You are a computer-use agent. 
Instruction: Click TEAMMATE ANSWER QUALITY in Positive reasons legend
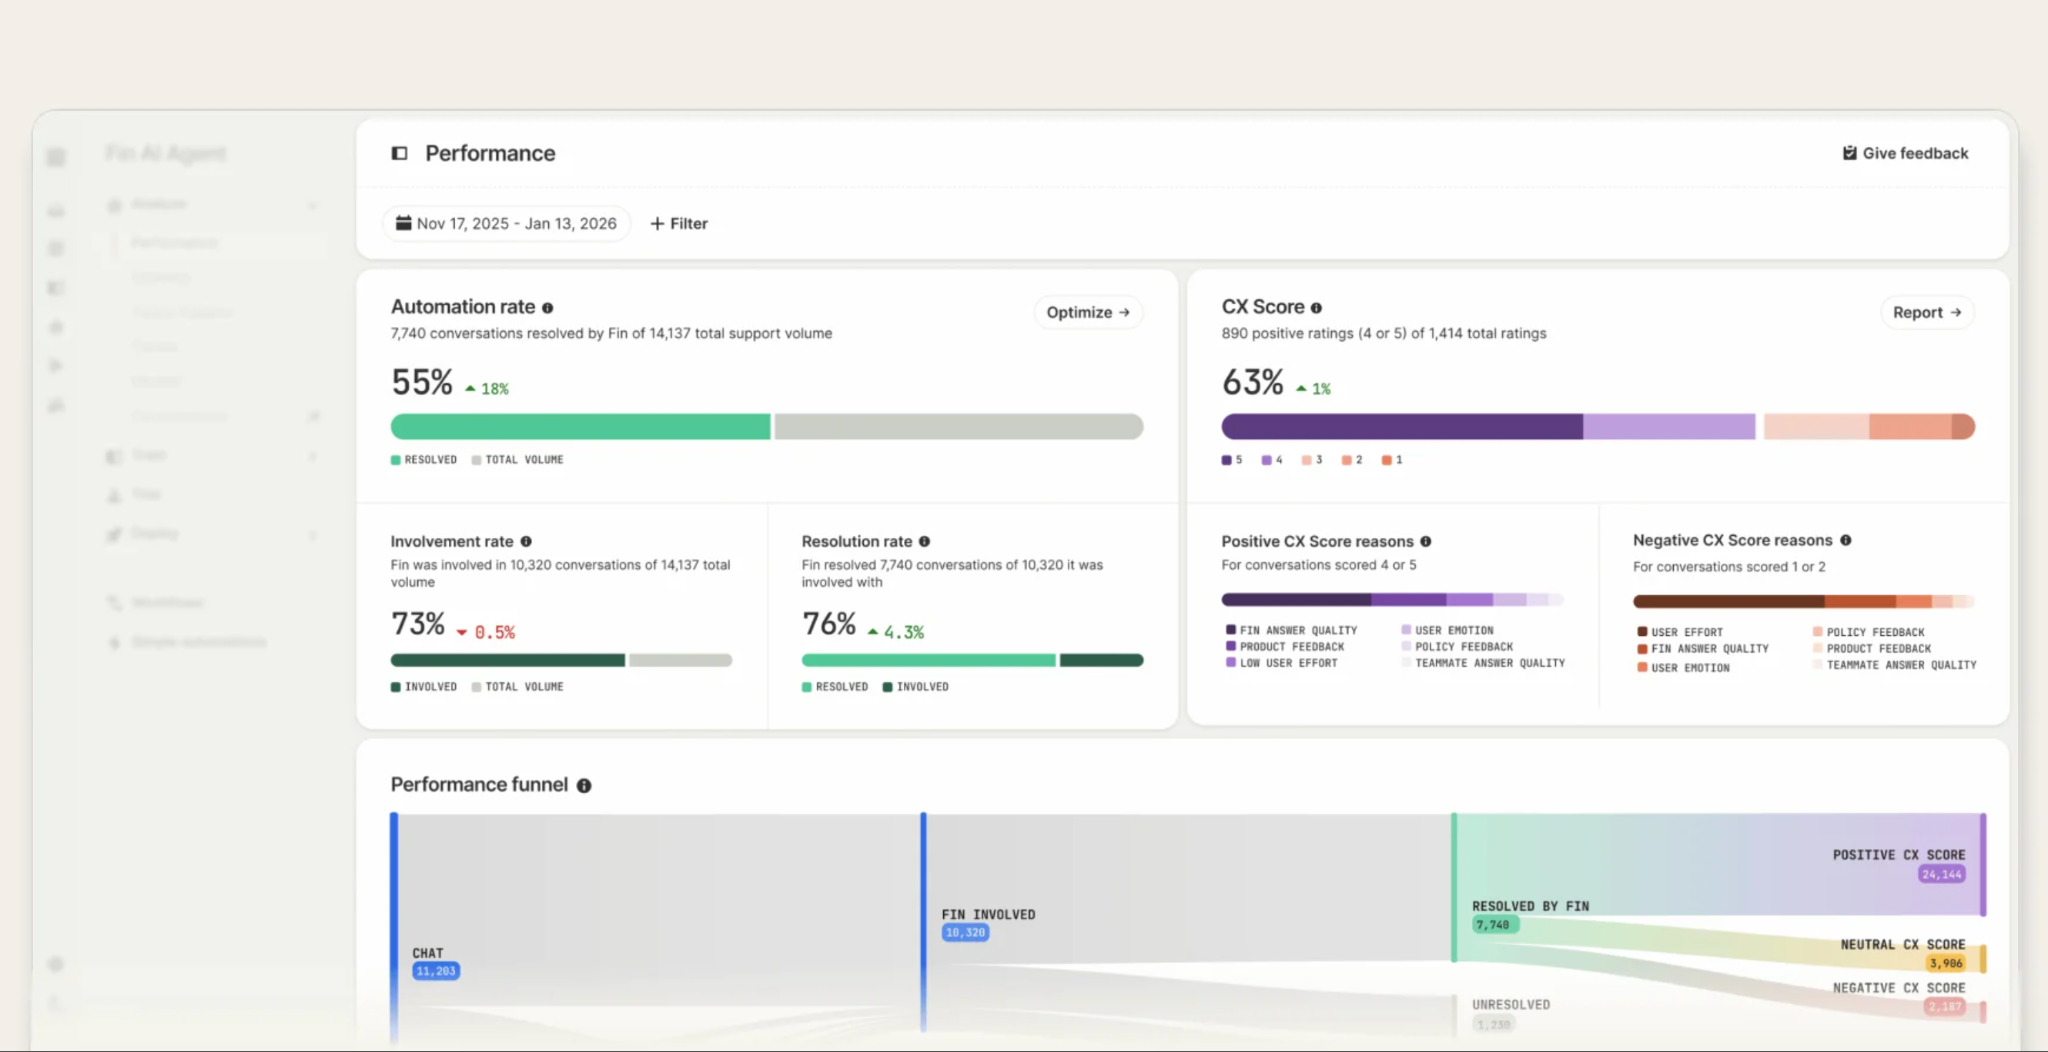(1484, 663)
